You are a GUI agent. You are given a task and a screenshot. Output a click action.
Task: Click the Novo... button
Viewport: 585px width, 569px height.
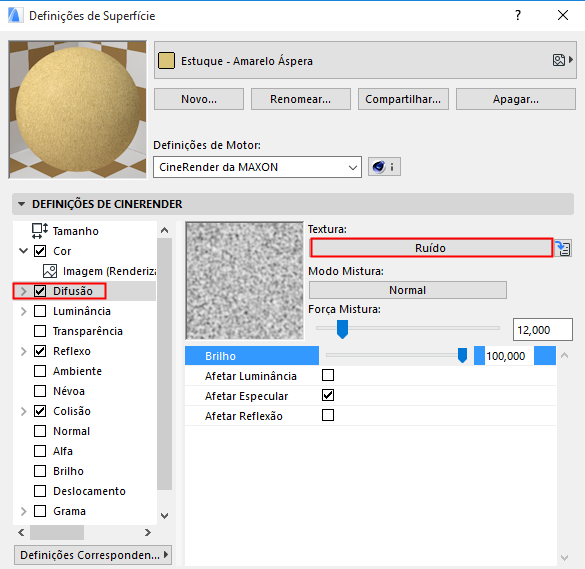tap(199, 99)
